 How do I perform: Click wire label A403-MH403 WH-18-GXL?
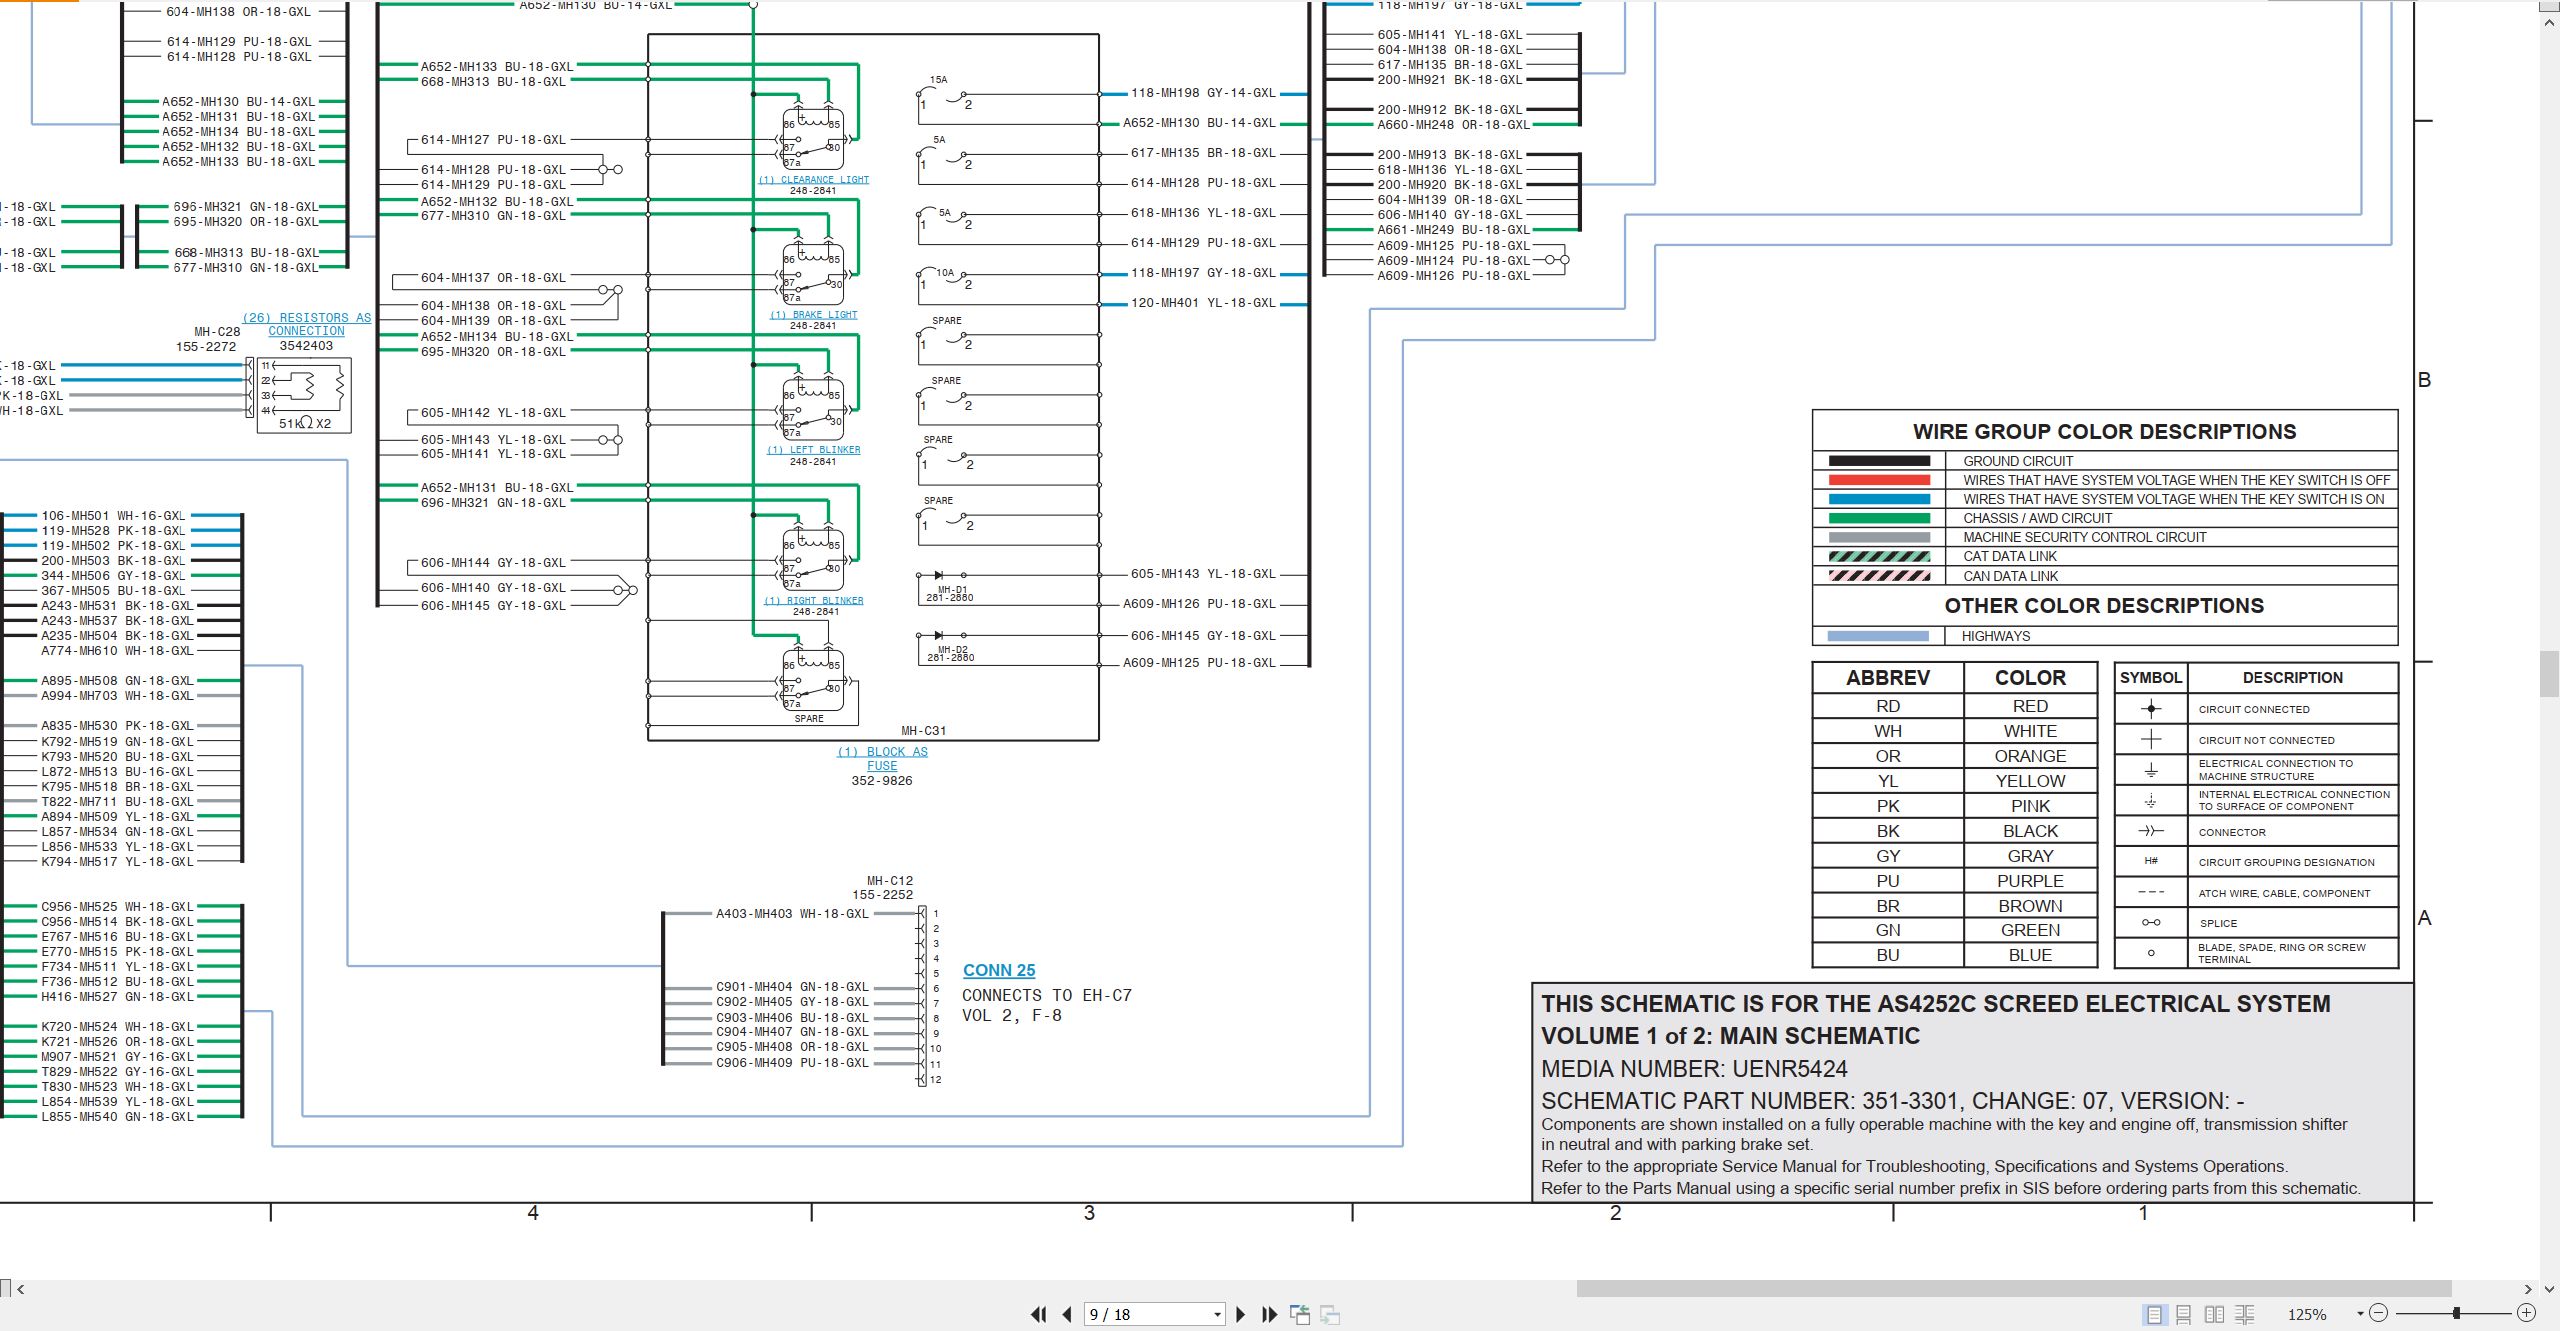tap(792, 914)
